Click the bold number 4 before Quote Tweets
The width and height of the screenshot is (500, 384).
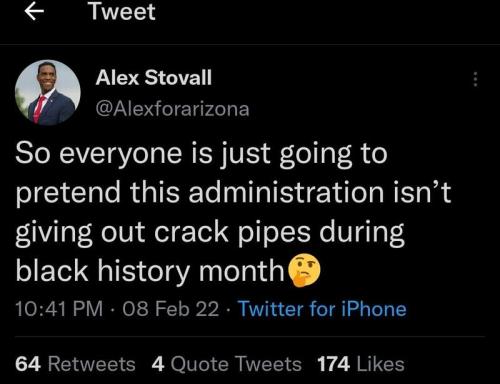[158, 364]
